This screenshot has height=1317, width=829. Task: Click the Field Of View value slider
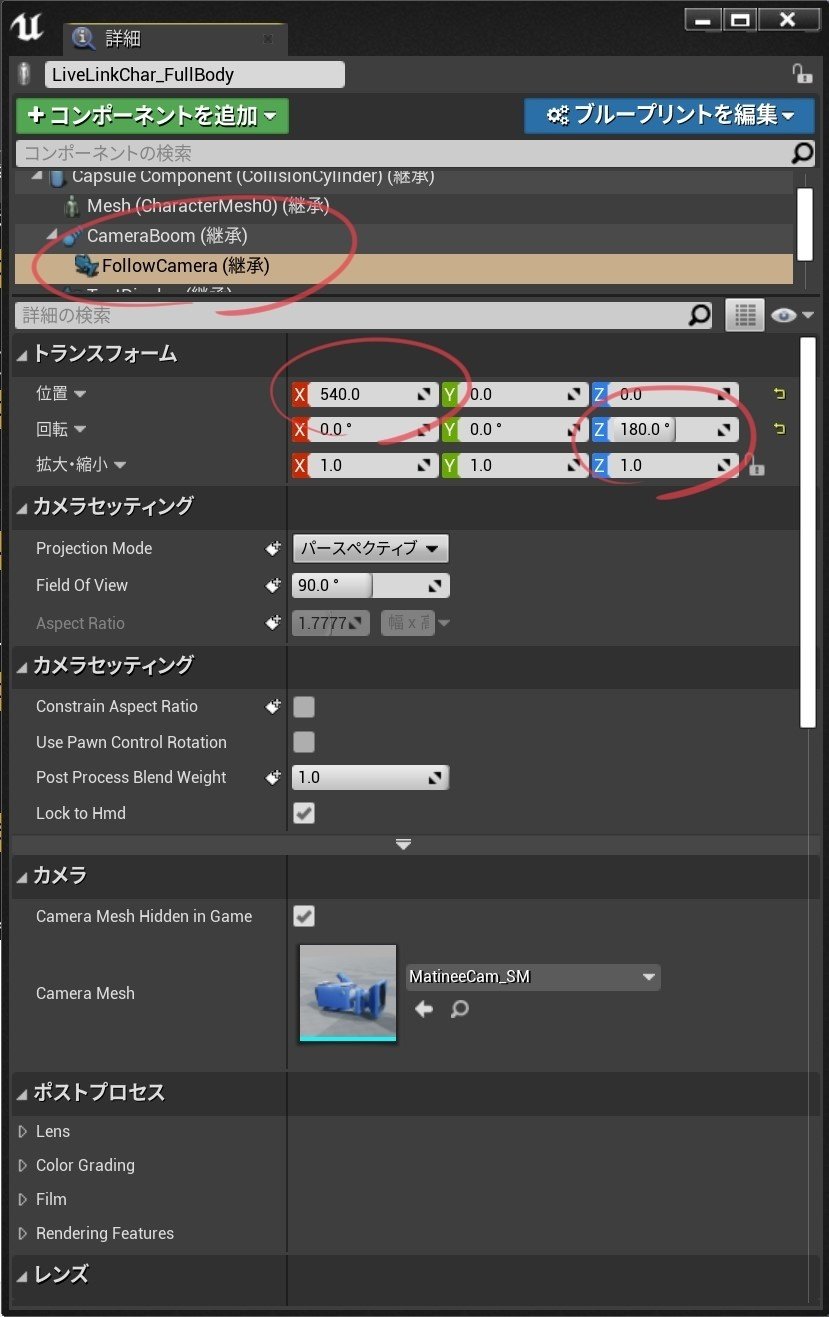click(x=330, y=585)
